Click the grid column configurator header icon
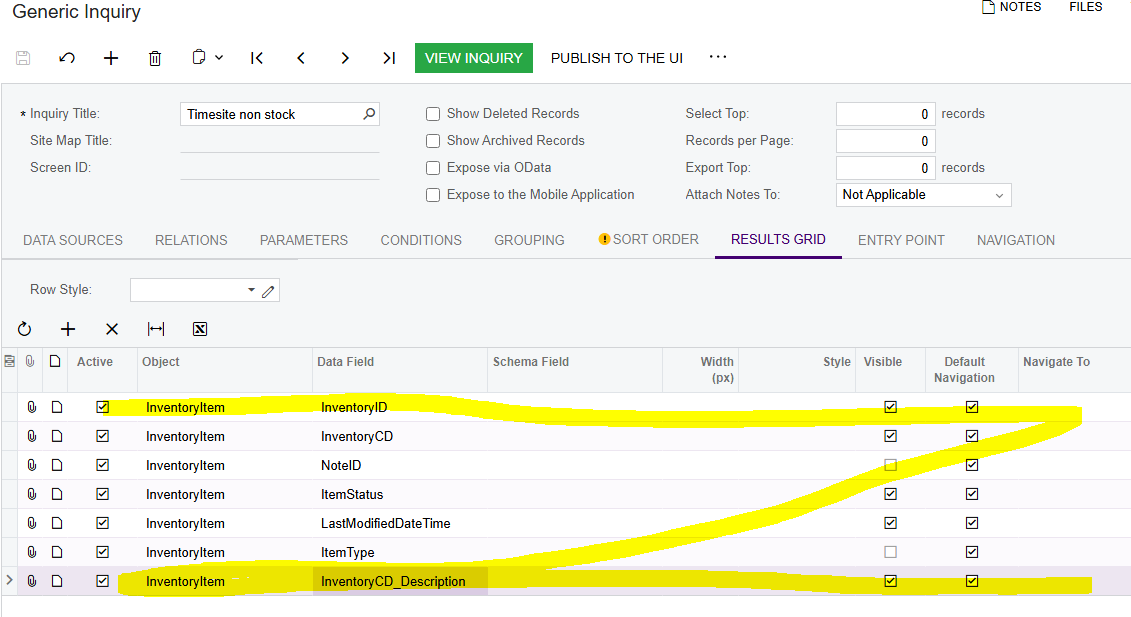The width and height of the screenshot is (1131, 617). [9, 361]
